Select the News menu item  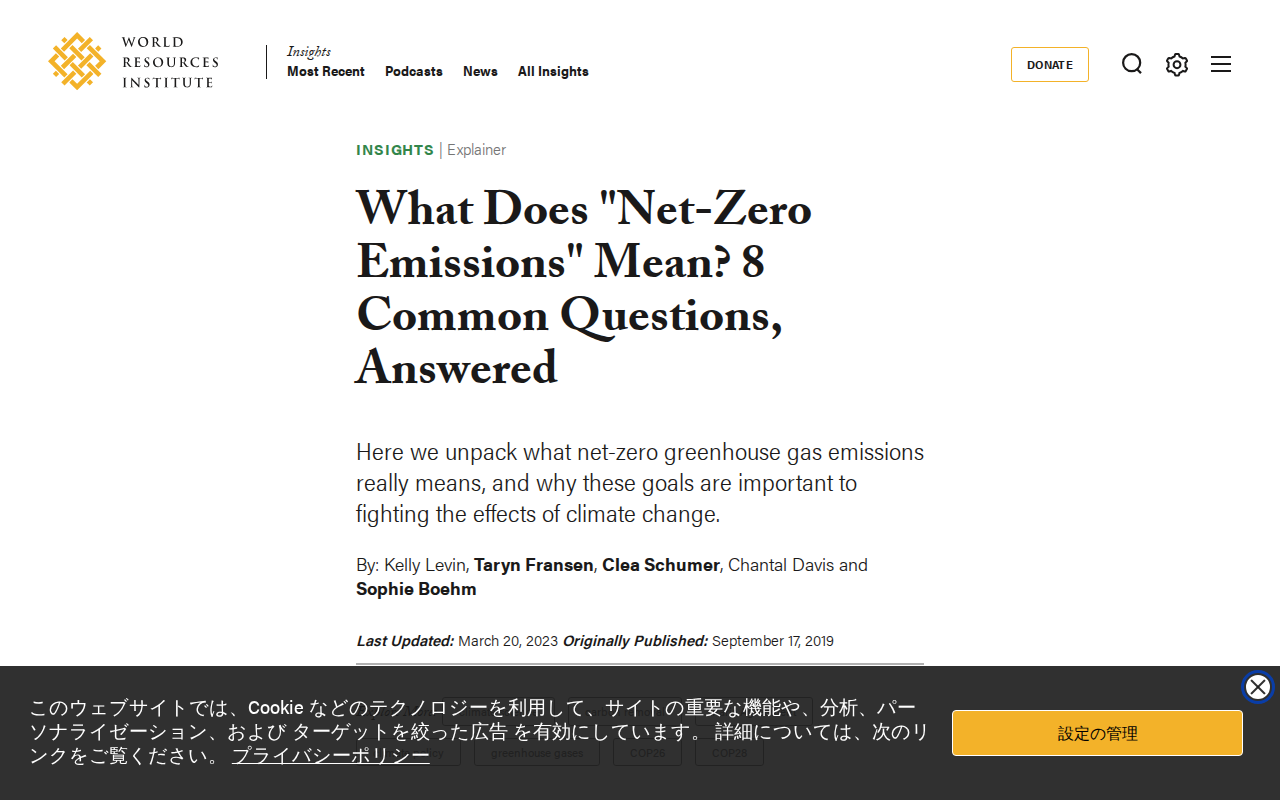point(480,71)
